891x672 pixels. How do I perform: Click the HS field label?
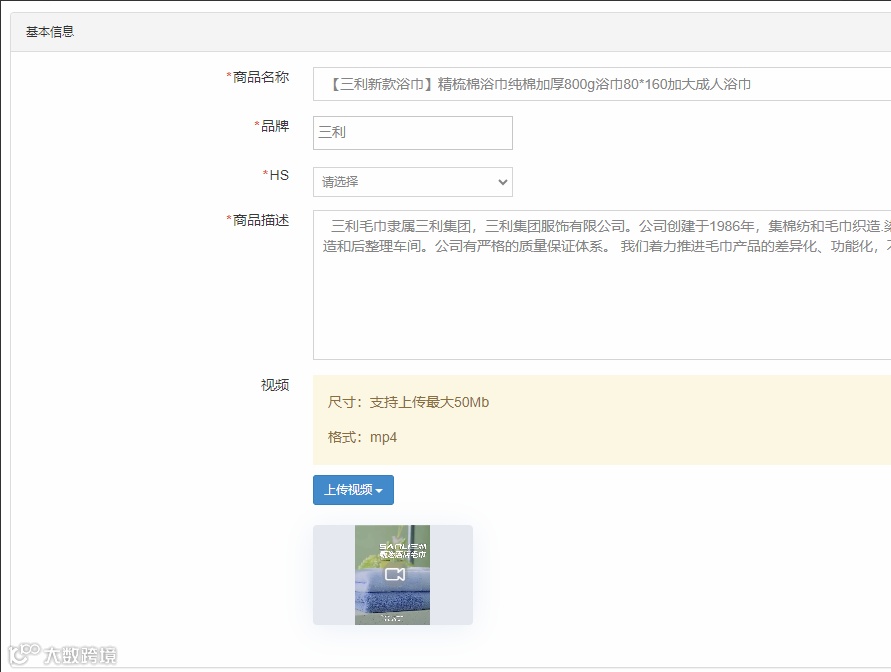(276, 174)
